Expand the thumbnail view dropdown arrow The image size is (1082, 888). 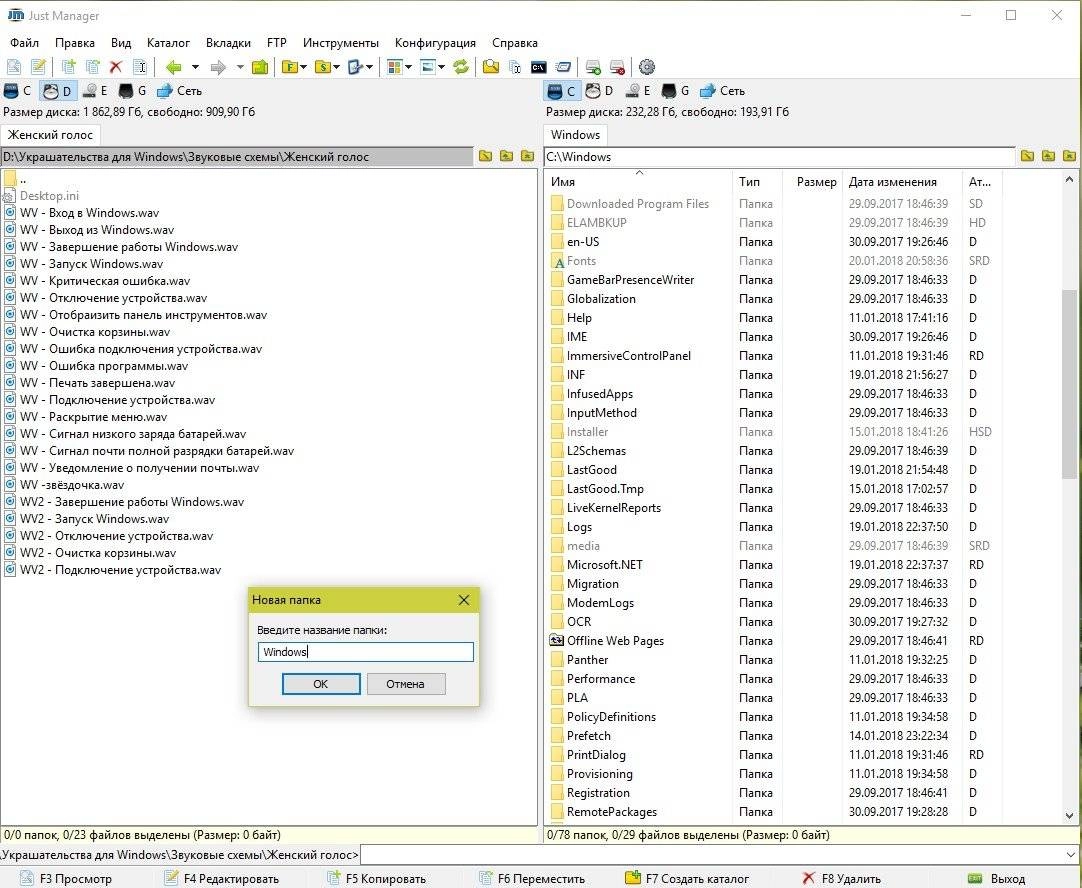coord(442,67)
